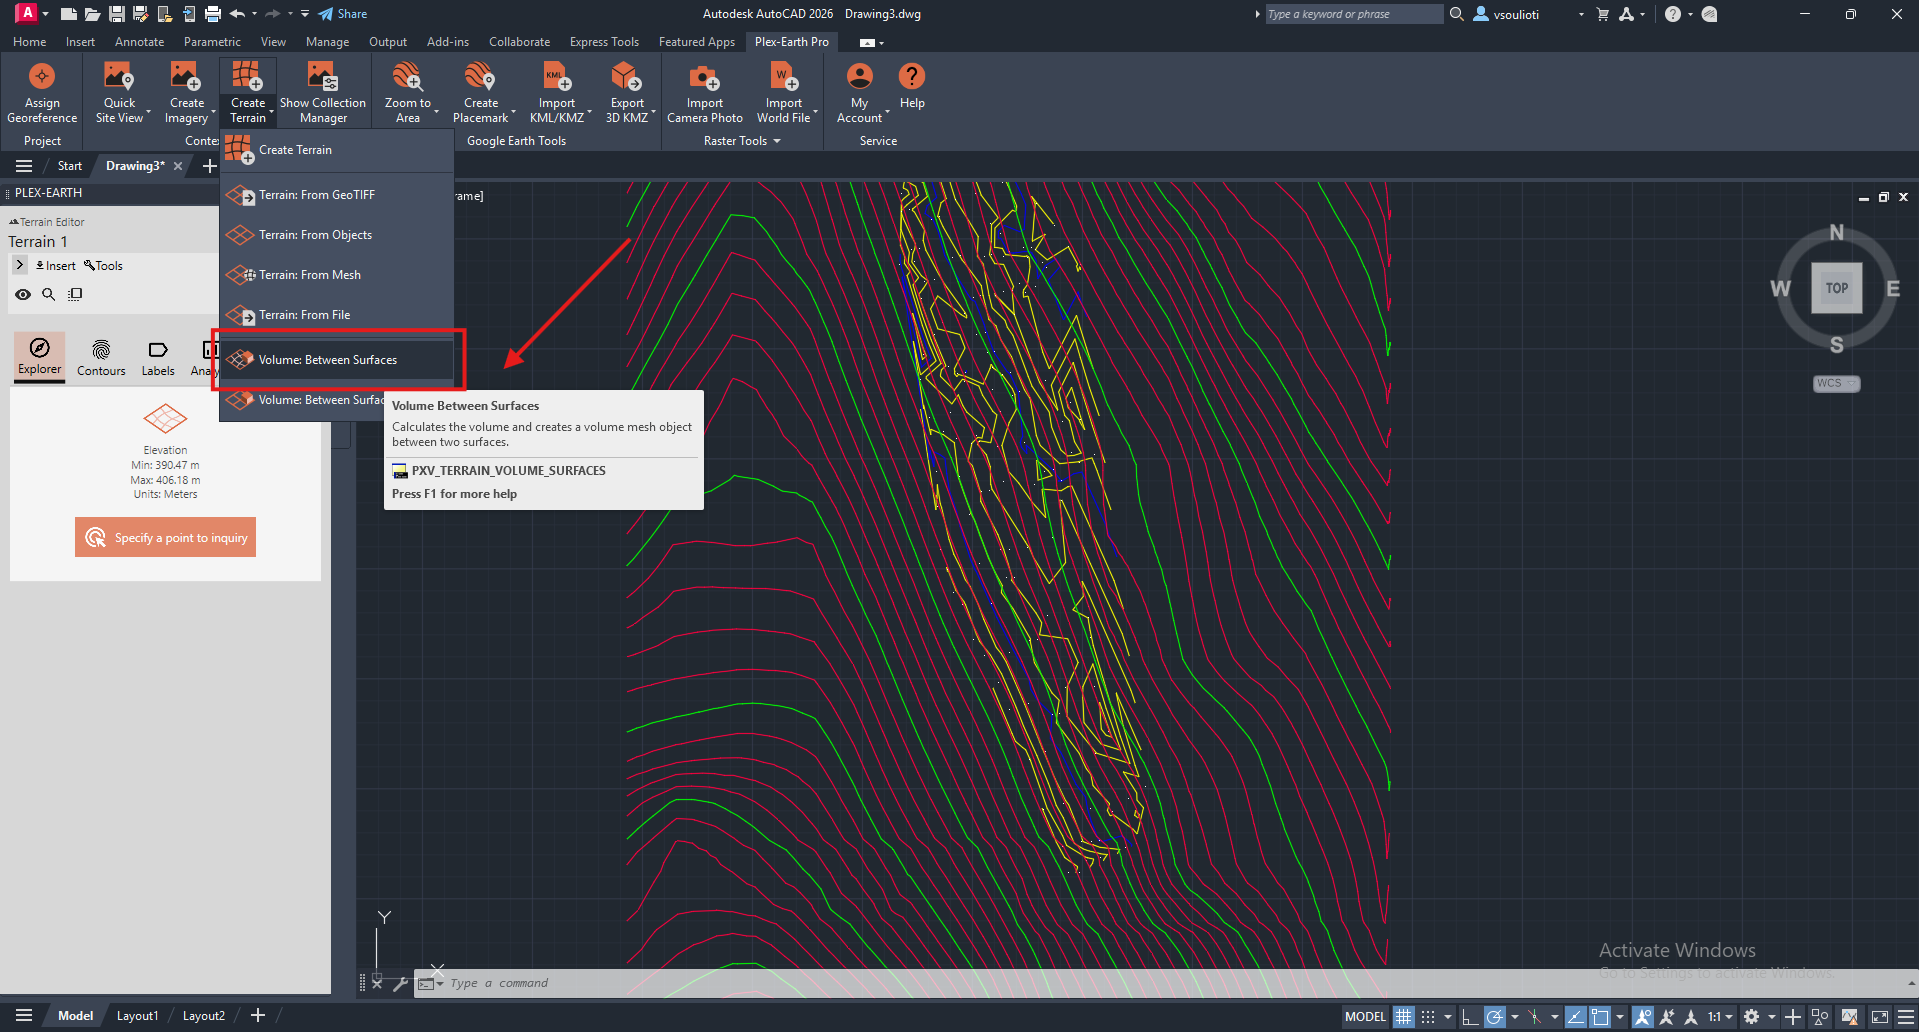1919x1032 pixels.
Task: Toggle Snap mode dotted grid icon
Action: point(1428,1017)
